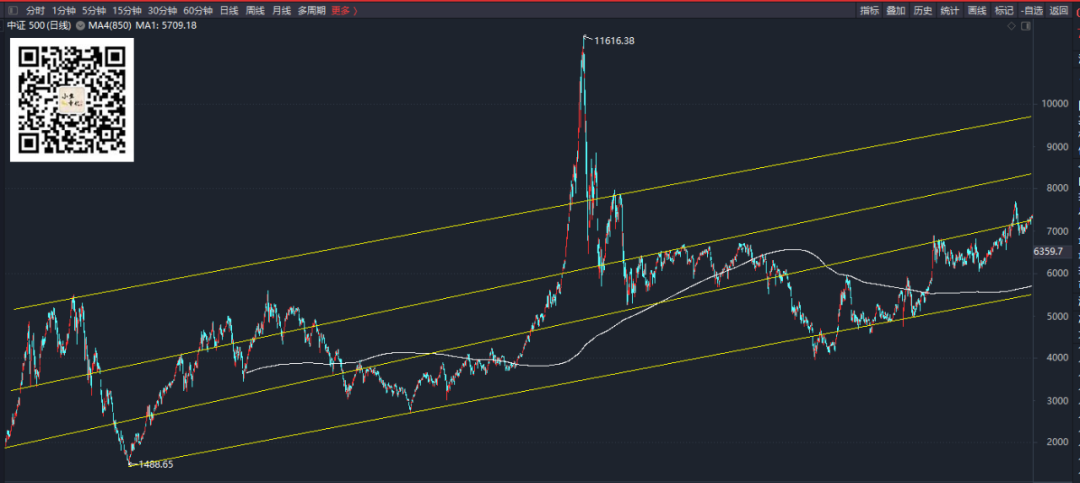Toggle the right side panel icon
This screenshot has width=1080, height=483.
click(x=1026, y=26)
